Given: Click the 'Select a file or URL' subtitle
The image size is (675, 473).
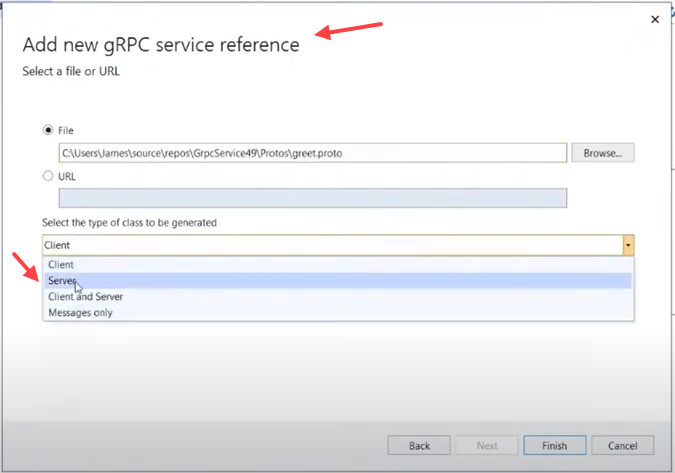Looking at the screenshot, I should click(71, 71).
